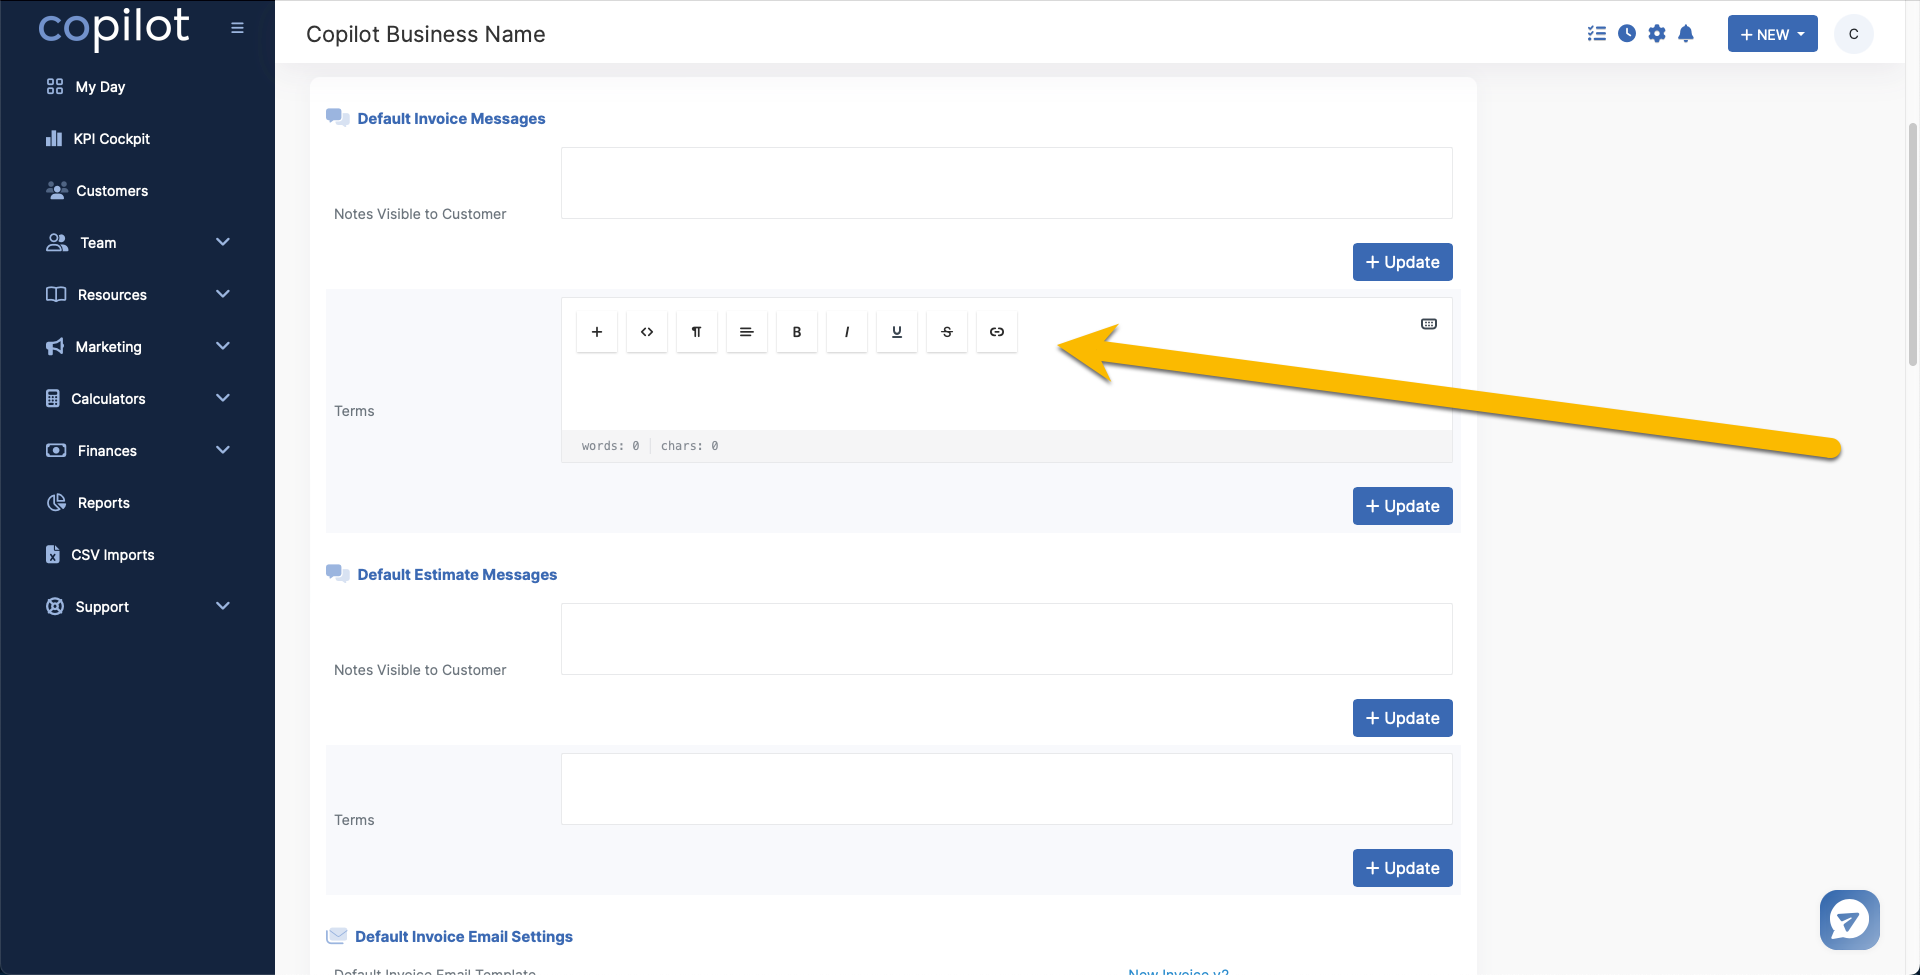Open paragraph format in Terms editor

tap(697, 332)
